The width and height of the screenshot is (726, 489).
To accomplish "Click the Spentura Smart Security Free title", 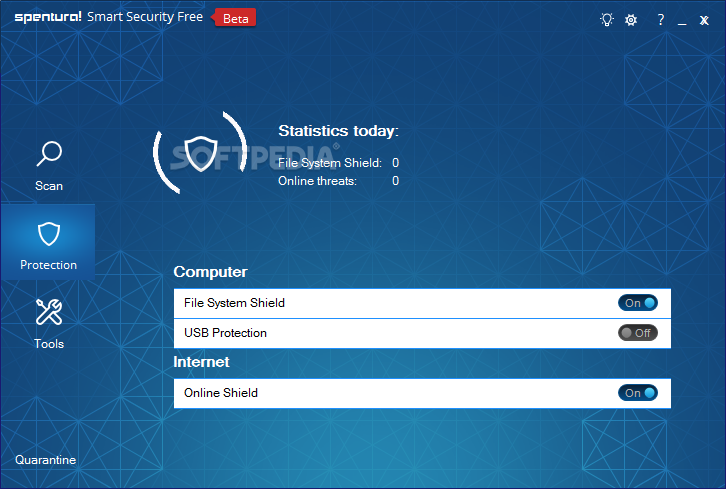I will click(109, 17).
